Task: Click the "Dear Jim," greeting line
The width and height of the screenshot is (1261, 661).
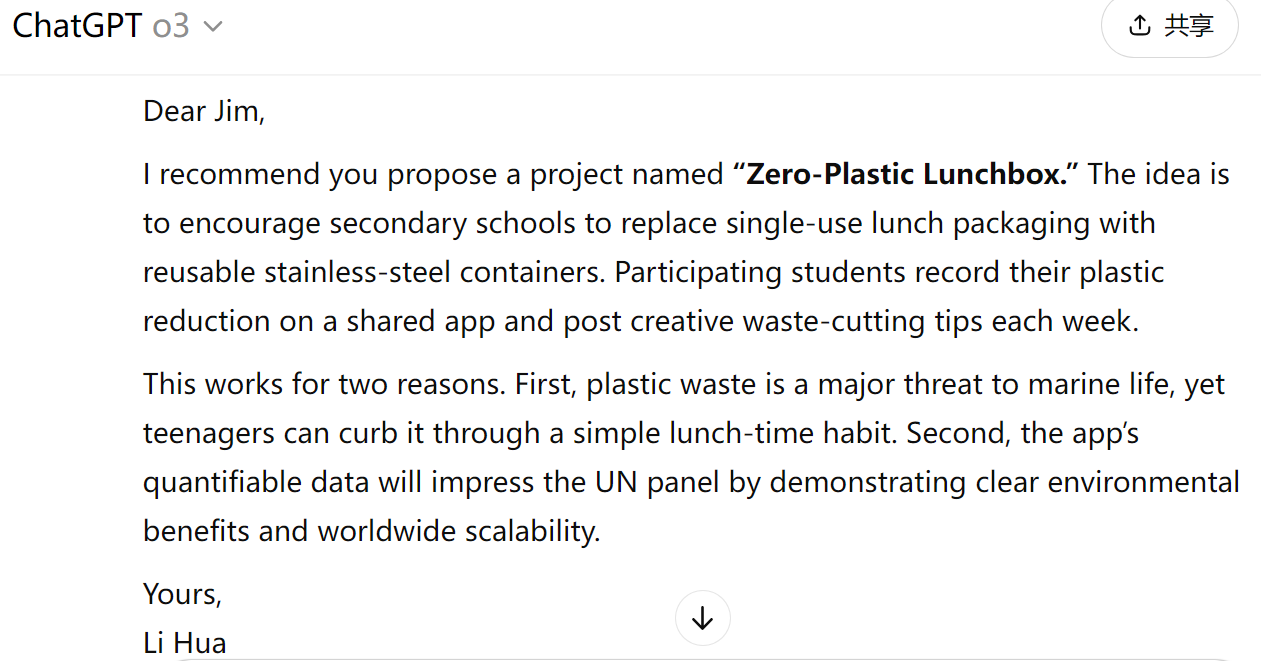Action: (204, 111)
